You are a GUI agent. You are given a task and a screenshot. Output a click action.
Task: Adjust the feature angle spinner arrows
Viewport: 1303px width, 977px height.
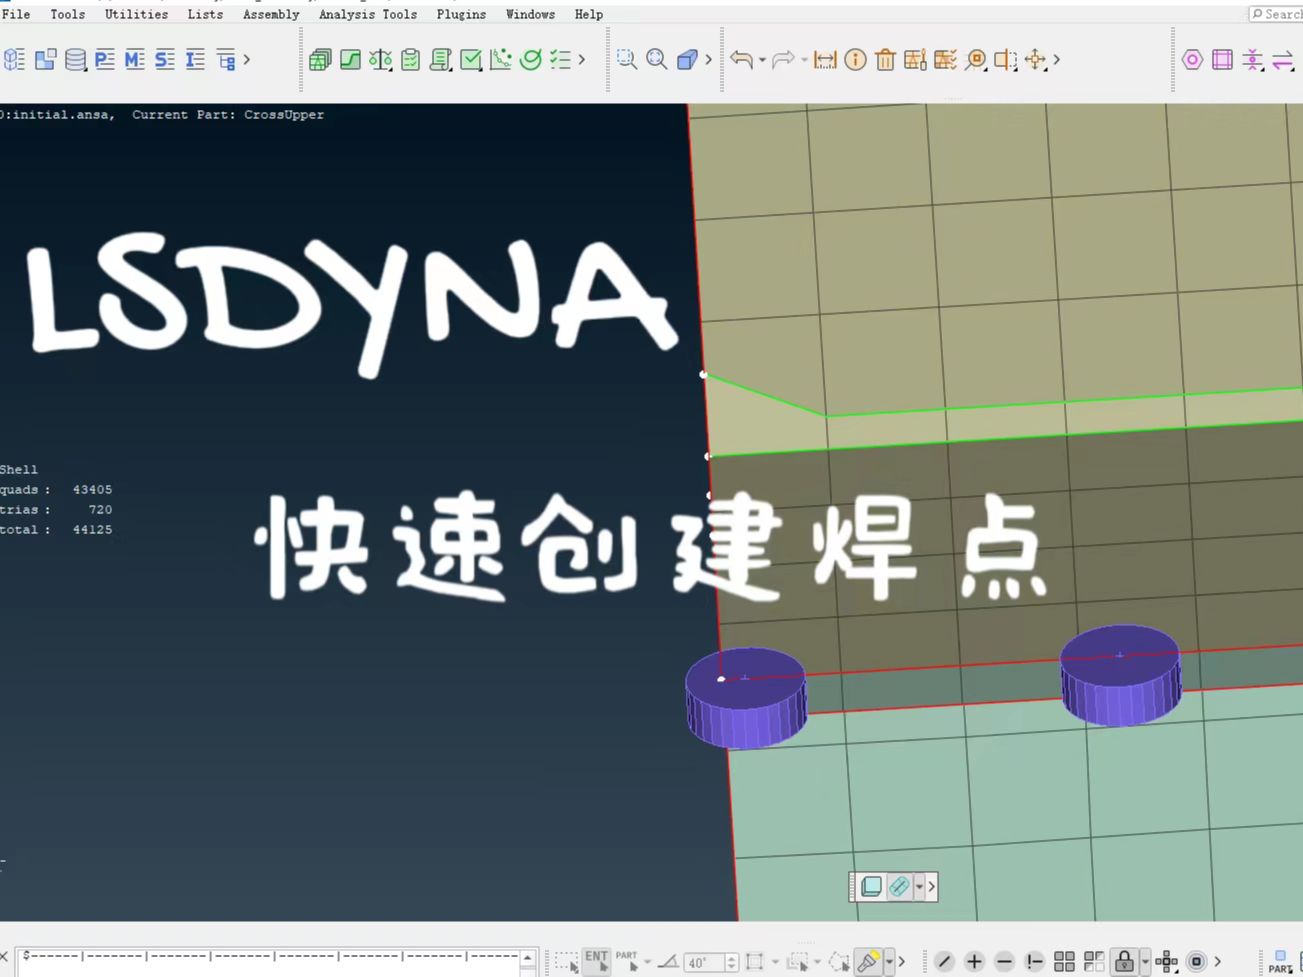tap(732, 963)
